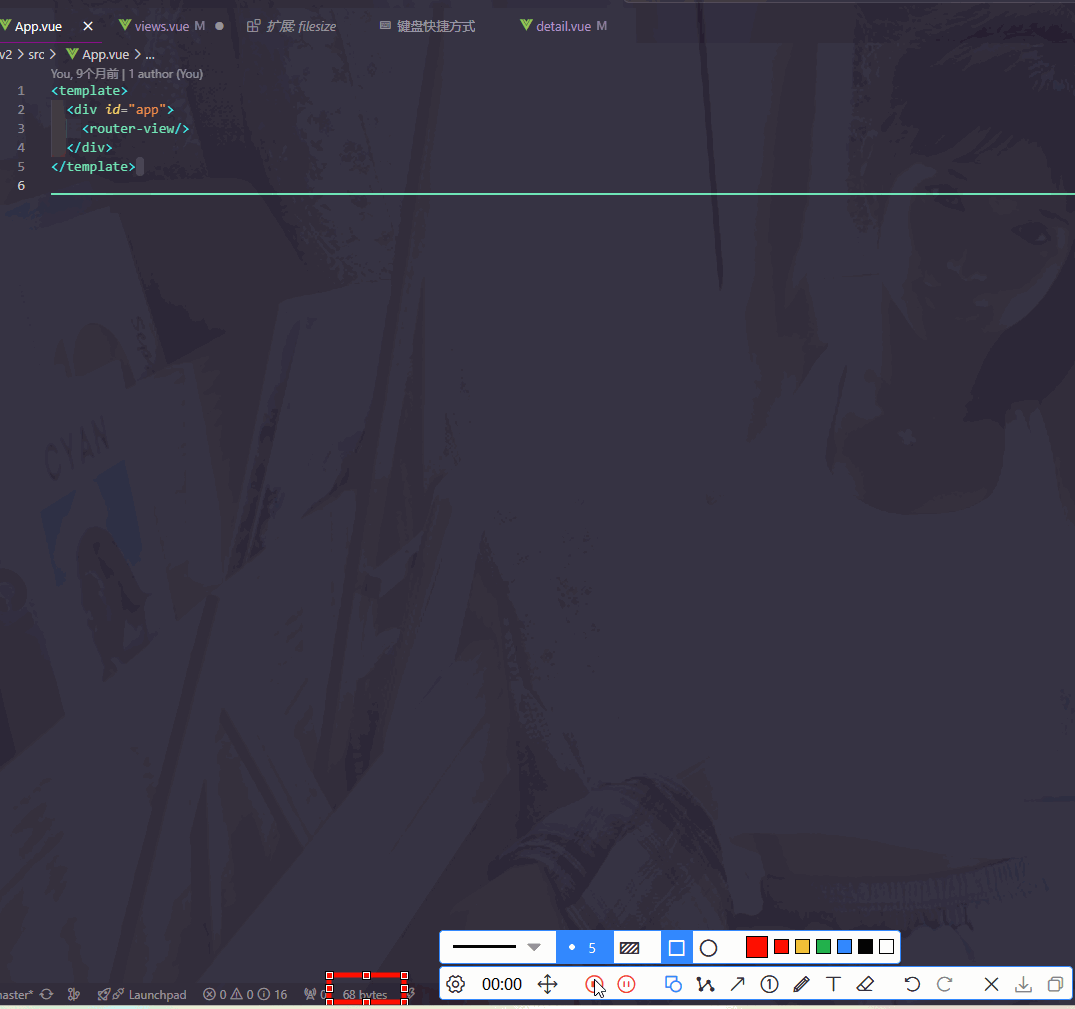Screen dimensions: 1075x1009
Task: Click the breadcrumb ellipsis after App.vue
Action: pos(149,55)
